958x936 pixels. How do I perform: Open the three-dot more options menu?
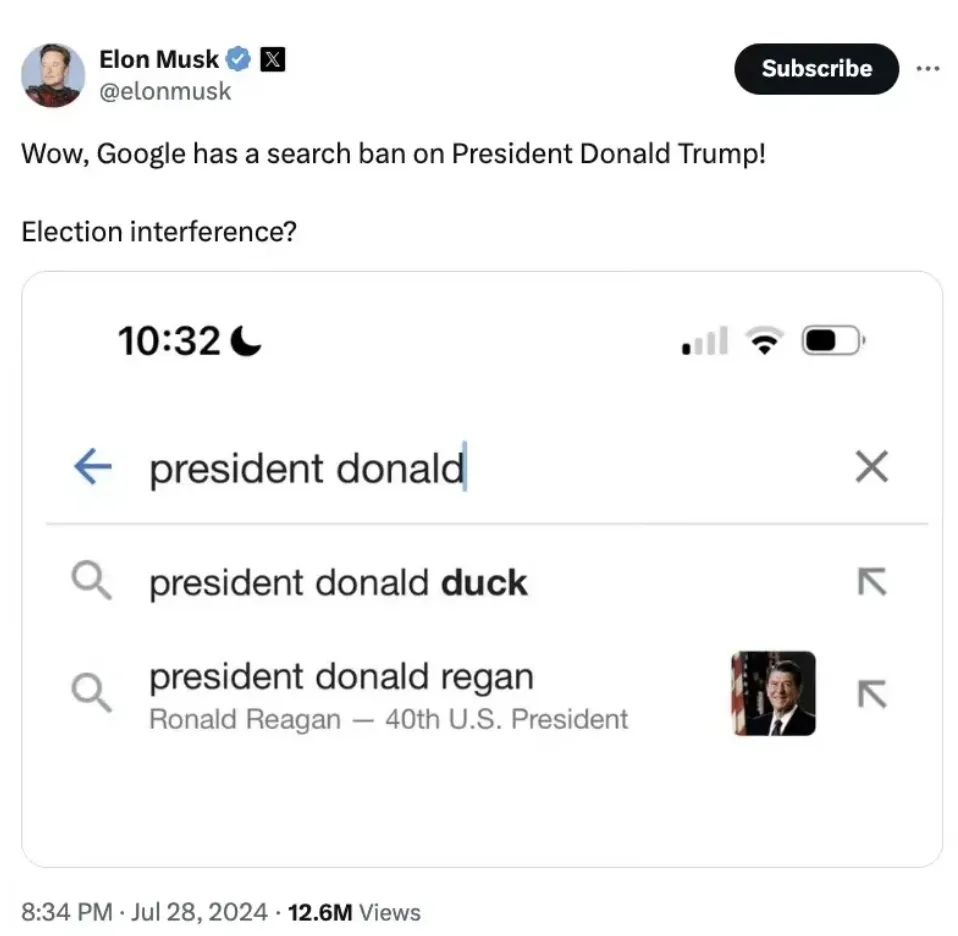[928, 68]
